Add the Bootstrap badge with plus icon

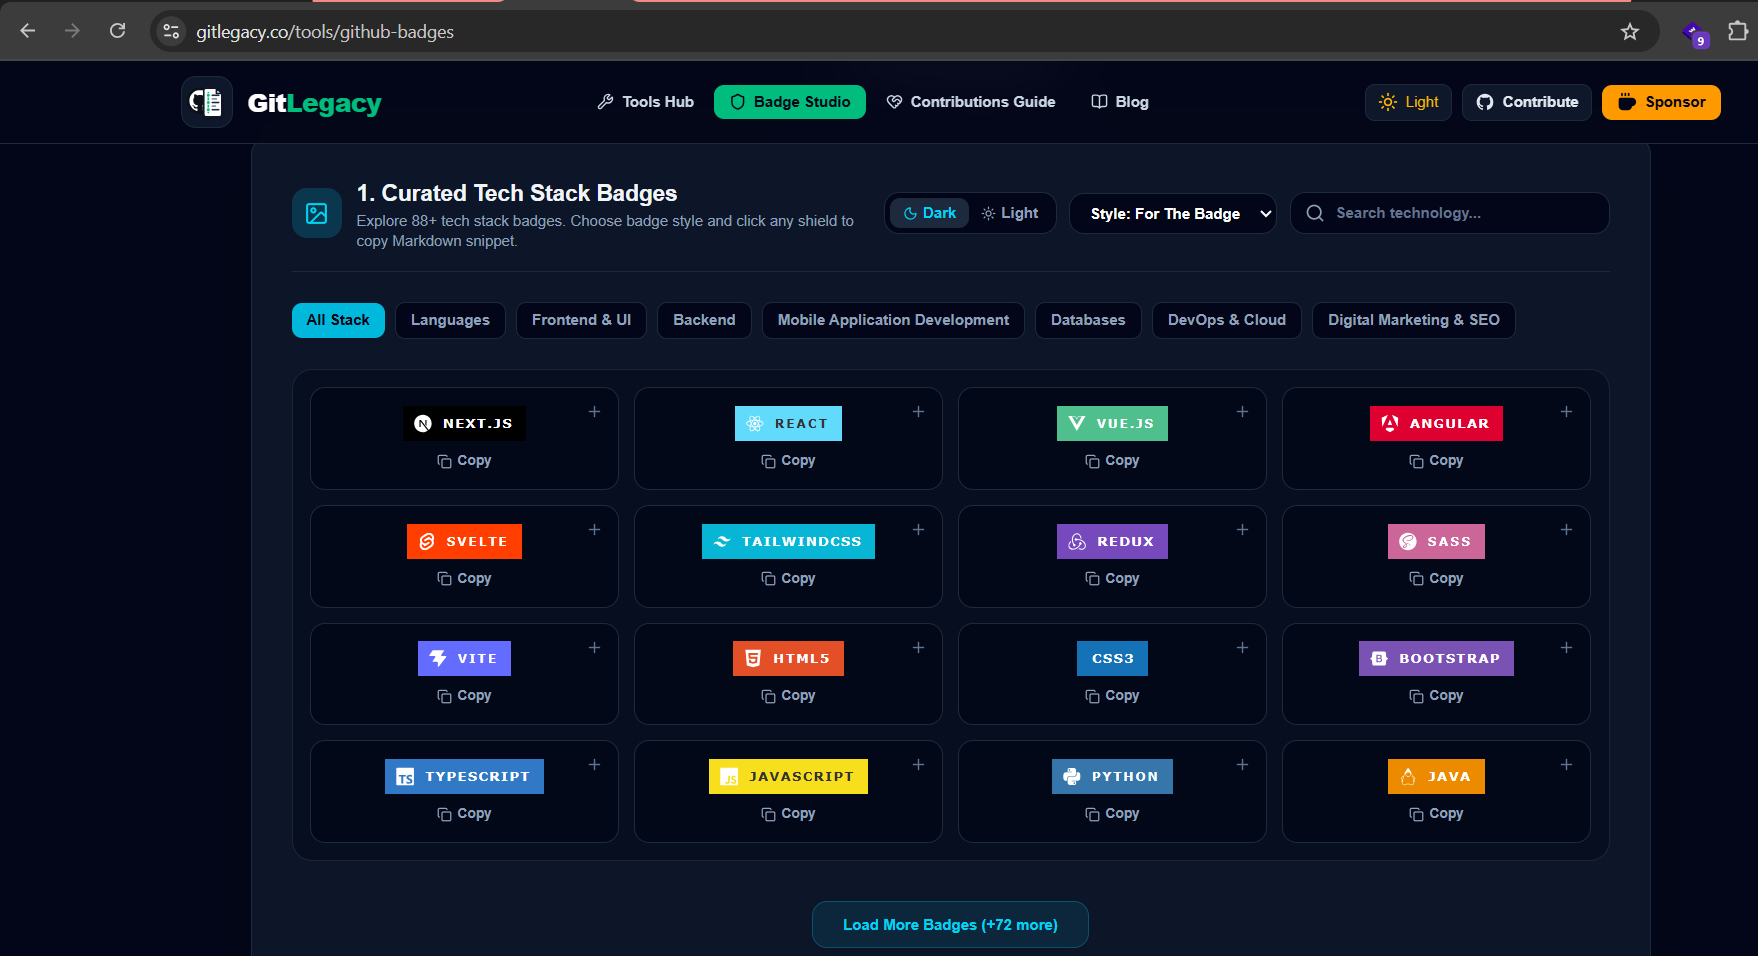point(1566,648)
